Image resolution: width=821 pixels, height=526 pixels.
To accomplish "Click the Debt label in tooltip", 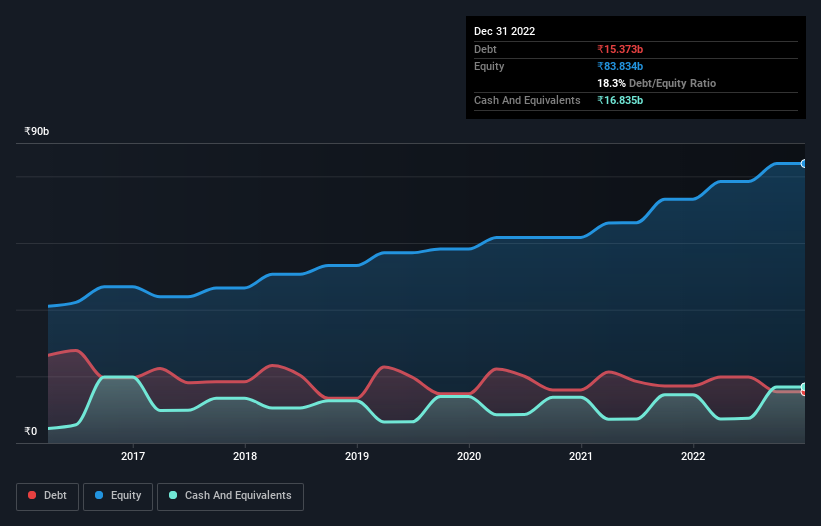I will point(485,49).
